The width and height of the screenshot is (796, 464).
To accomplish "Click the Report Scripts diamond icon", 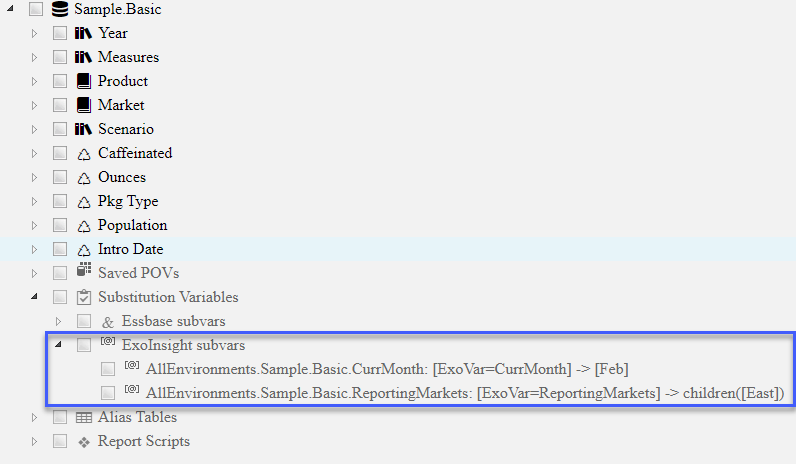I will (x=84, y=443).
